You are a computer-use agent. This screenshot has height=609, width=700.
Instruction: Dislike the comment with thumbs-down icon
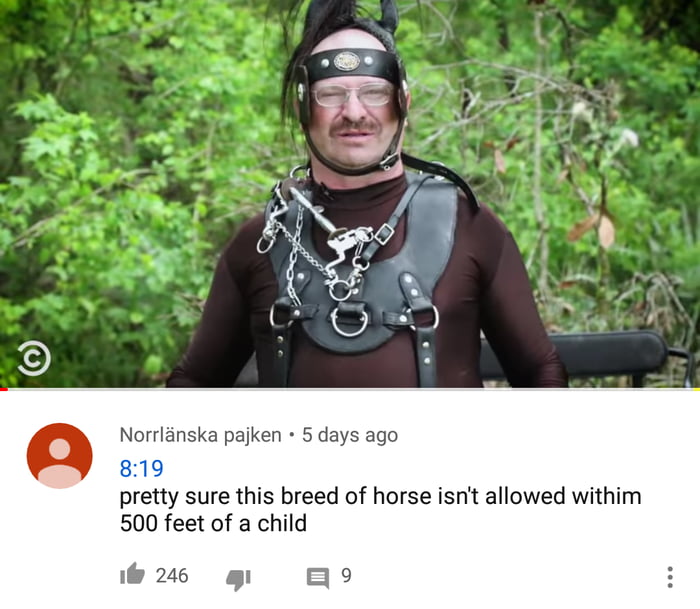coord(238,579)
